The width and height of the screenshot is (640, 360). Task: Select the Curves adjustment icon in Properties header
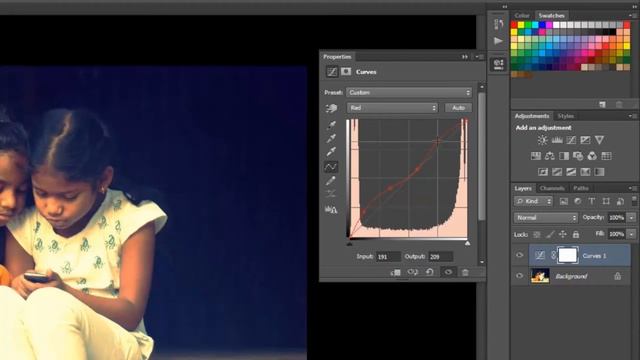coord(332,72)
